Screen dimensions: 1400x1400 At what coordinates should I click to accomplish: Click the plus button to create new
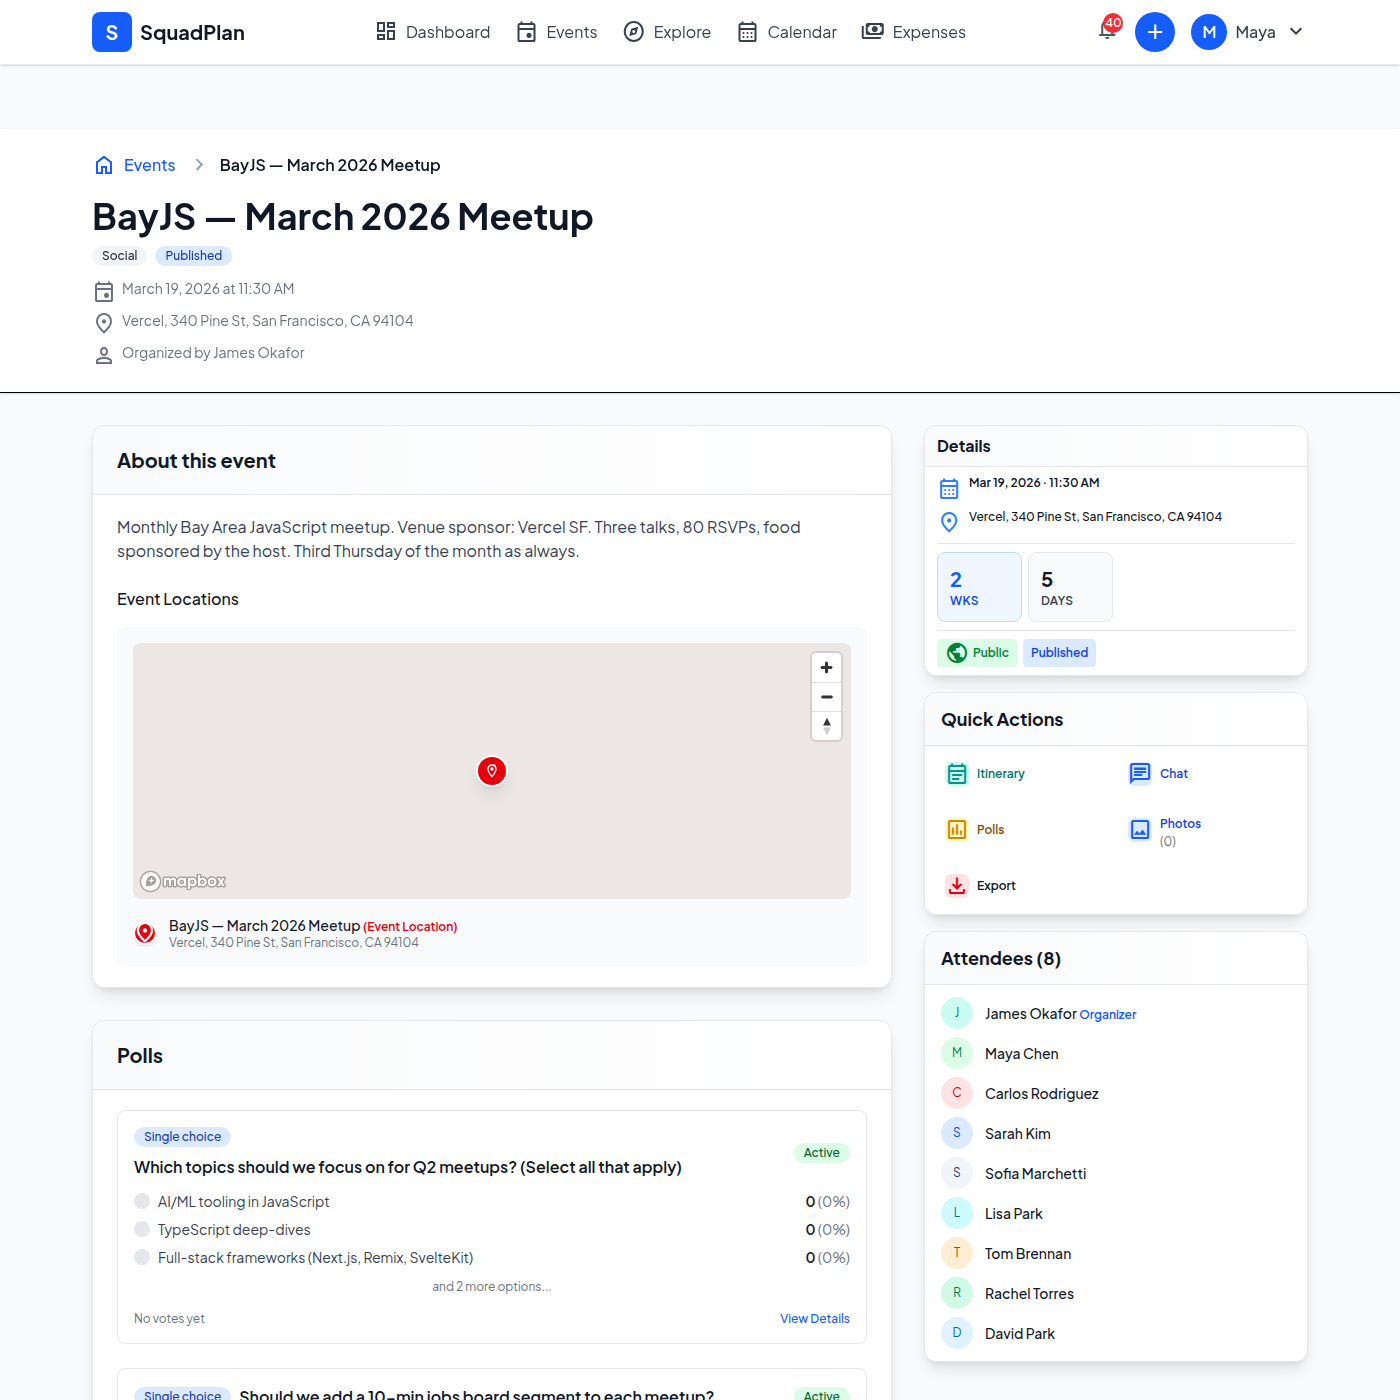[x=1155, y=31]
